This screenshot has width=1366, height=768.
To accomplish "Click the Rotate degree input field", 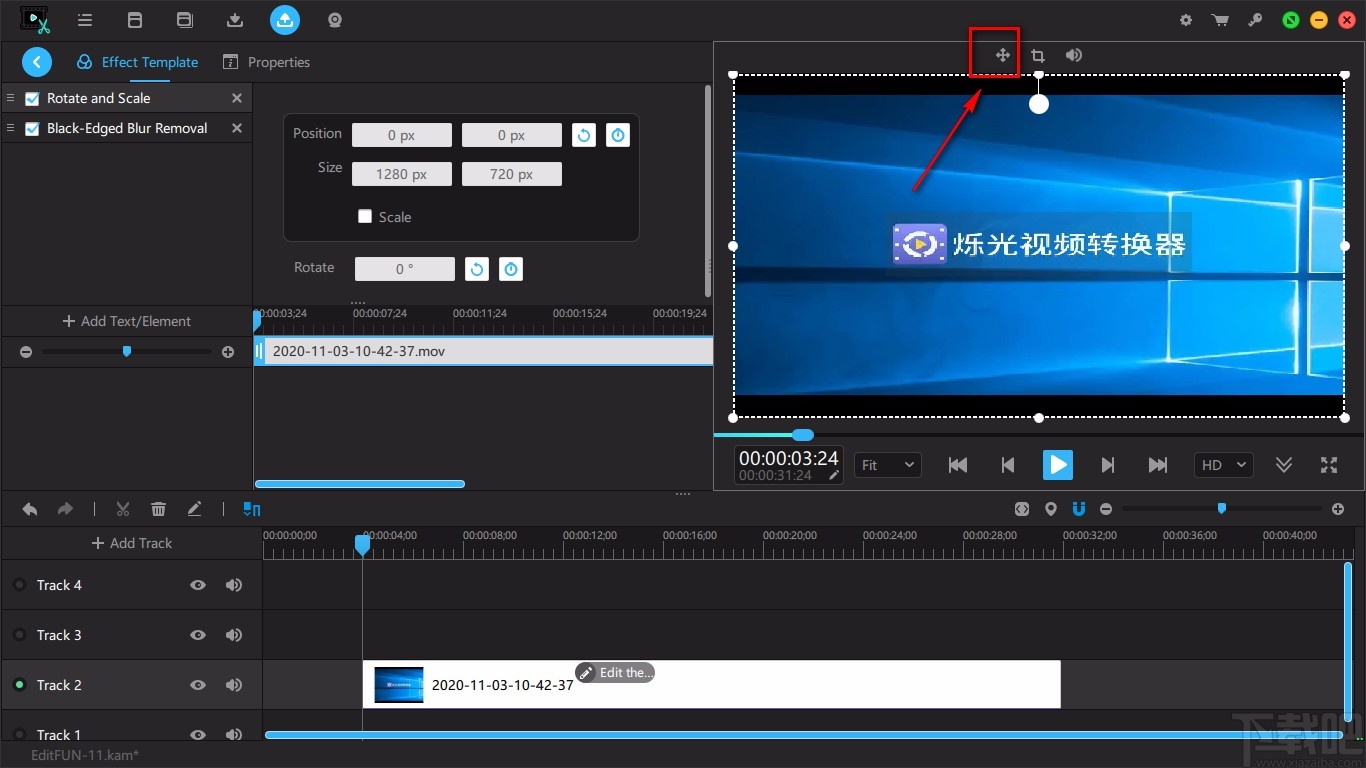I will coord(405,269).
